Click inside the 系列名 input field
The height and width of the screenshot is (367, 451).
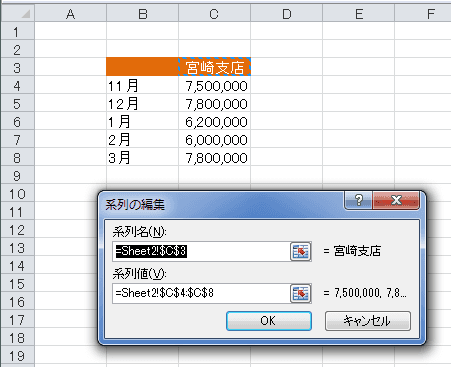pyautogui.click(x=201, y=251)
